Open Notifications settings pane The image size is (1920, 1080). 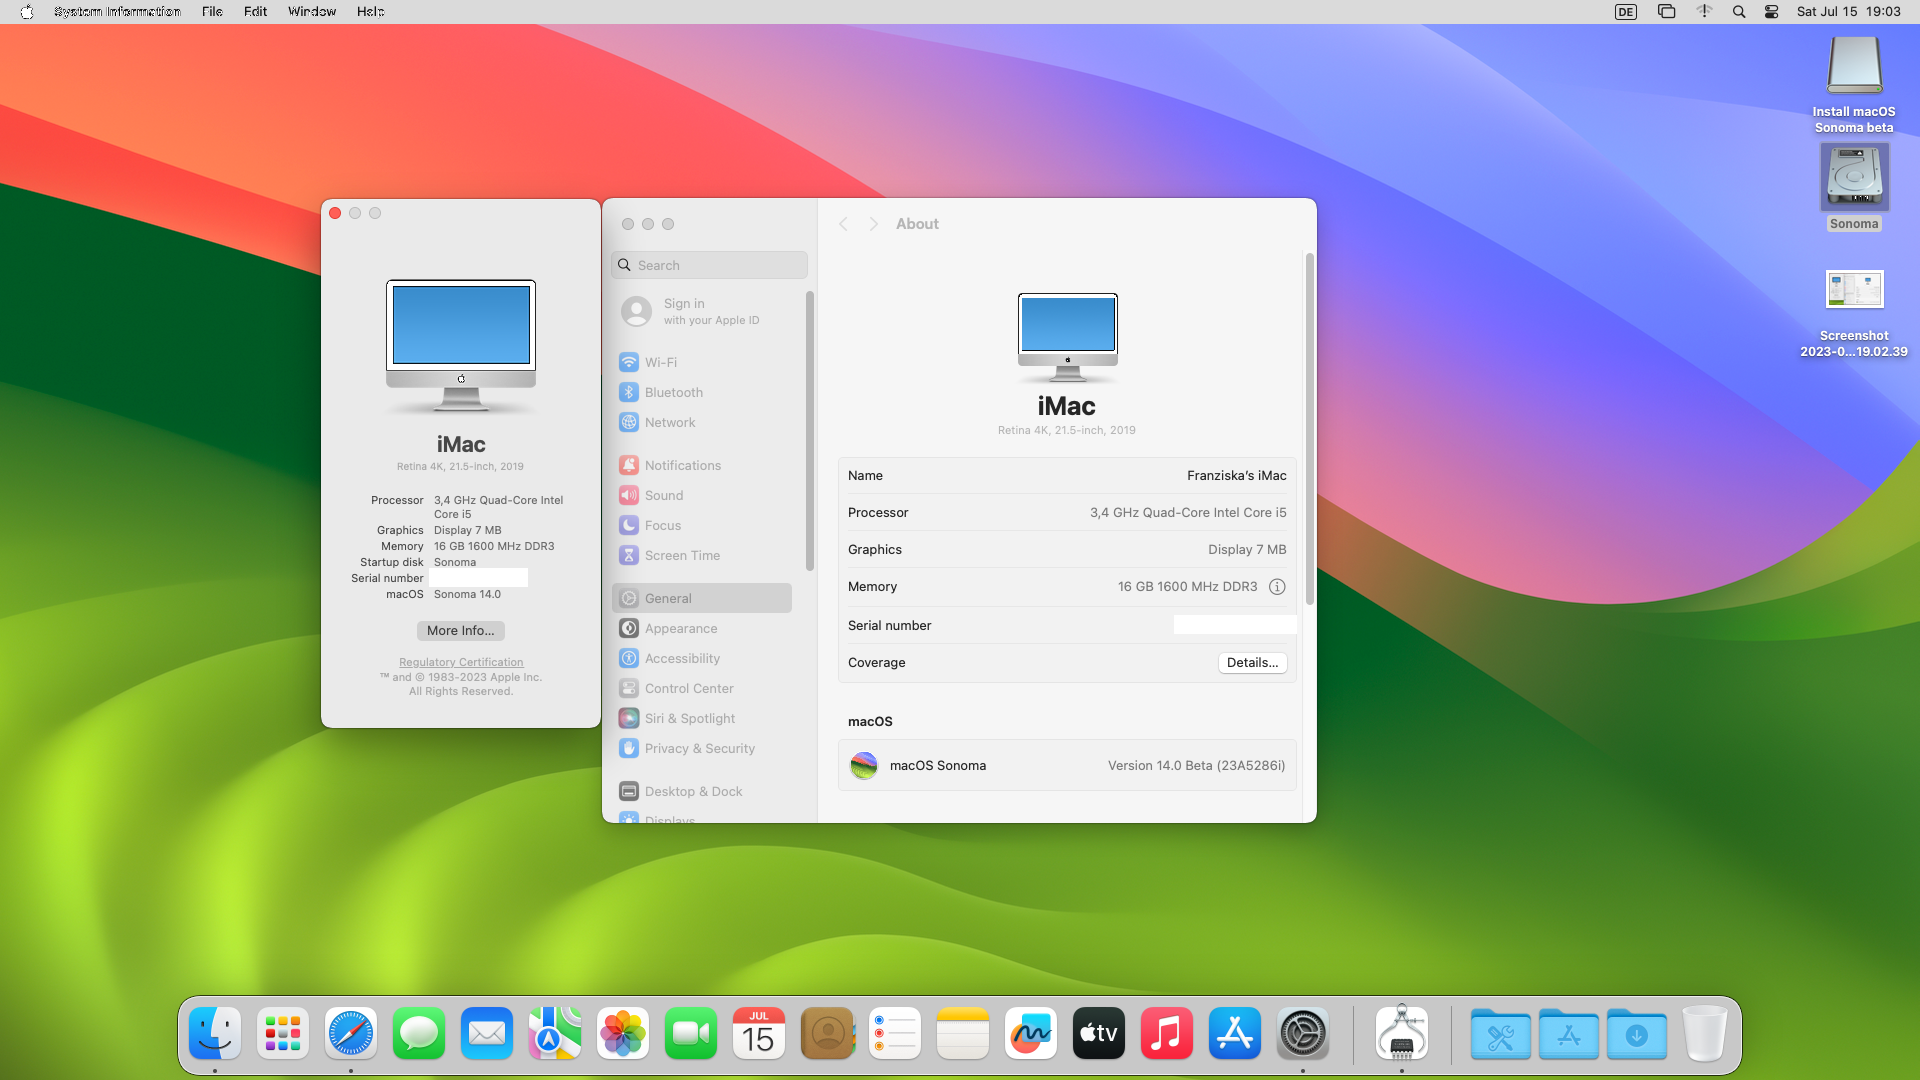point(682,465)
